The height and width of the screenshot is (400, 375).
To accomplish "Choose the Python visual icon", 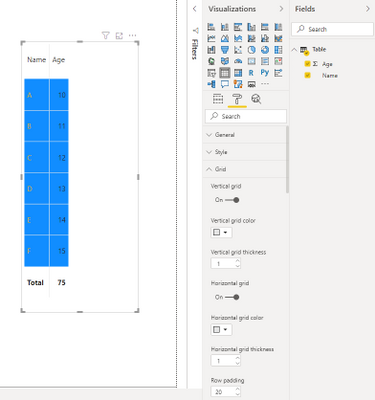I will pos(265,73).
